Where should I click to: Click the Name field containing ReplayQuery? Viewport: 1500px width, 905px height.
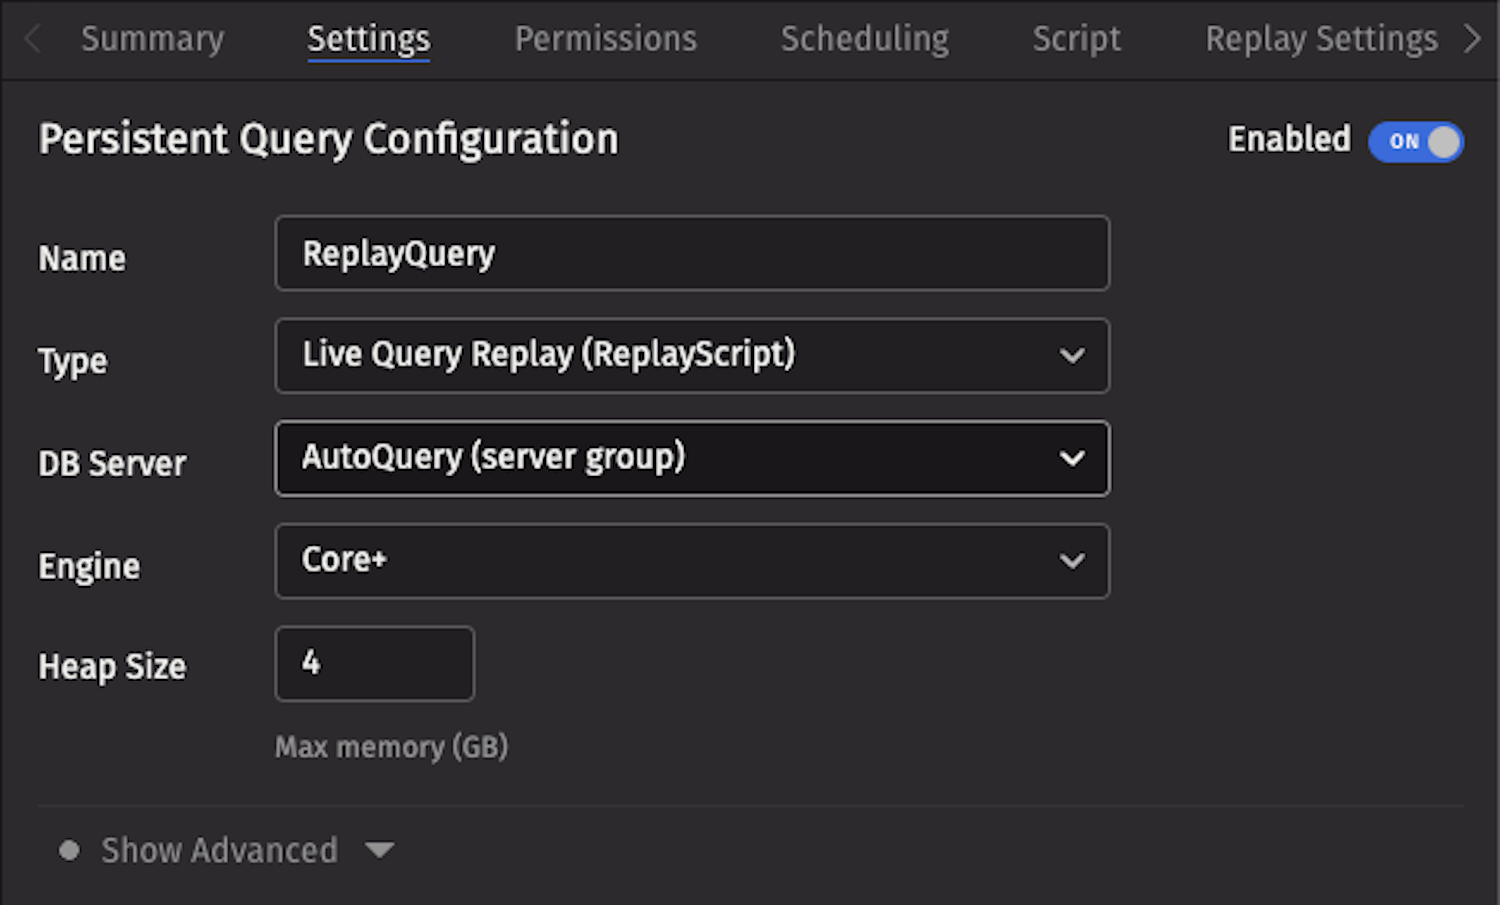point(690,254)
